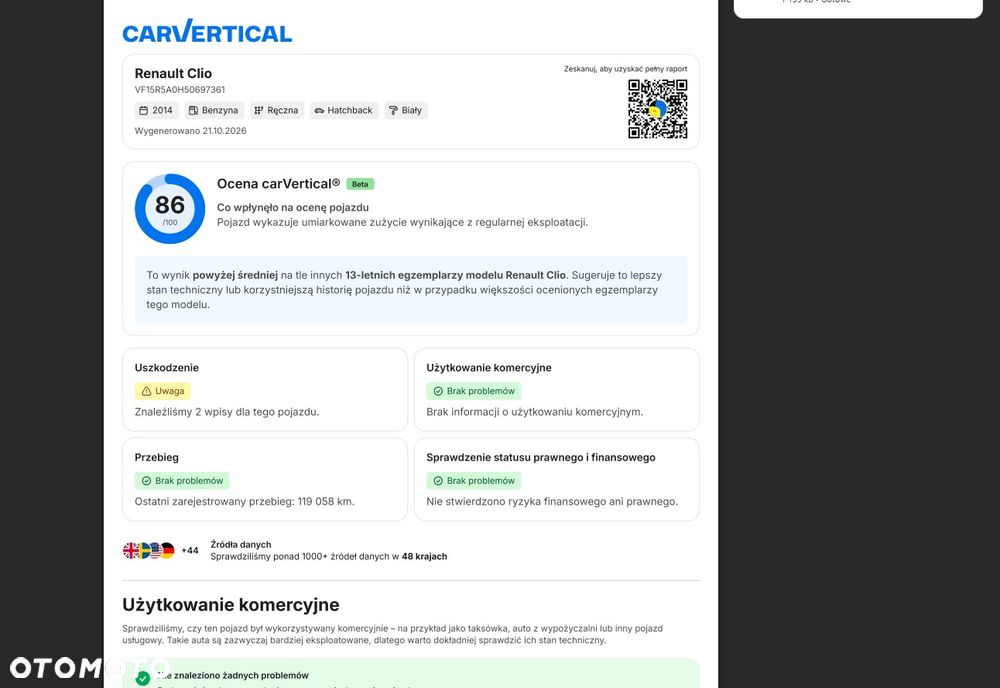This screenshot has width=1000, height=688.
Task: Click the Hatchback body type tag
Action: pyautogui.click(x=344, y=110)
